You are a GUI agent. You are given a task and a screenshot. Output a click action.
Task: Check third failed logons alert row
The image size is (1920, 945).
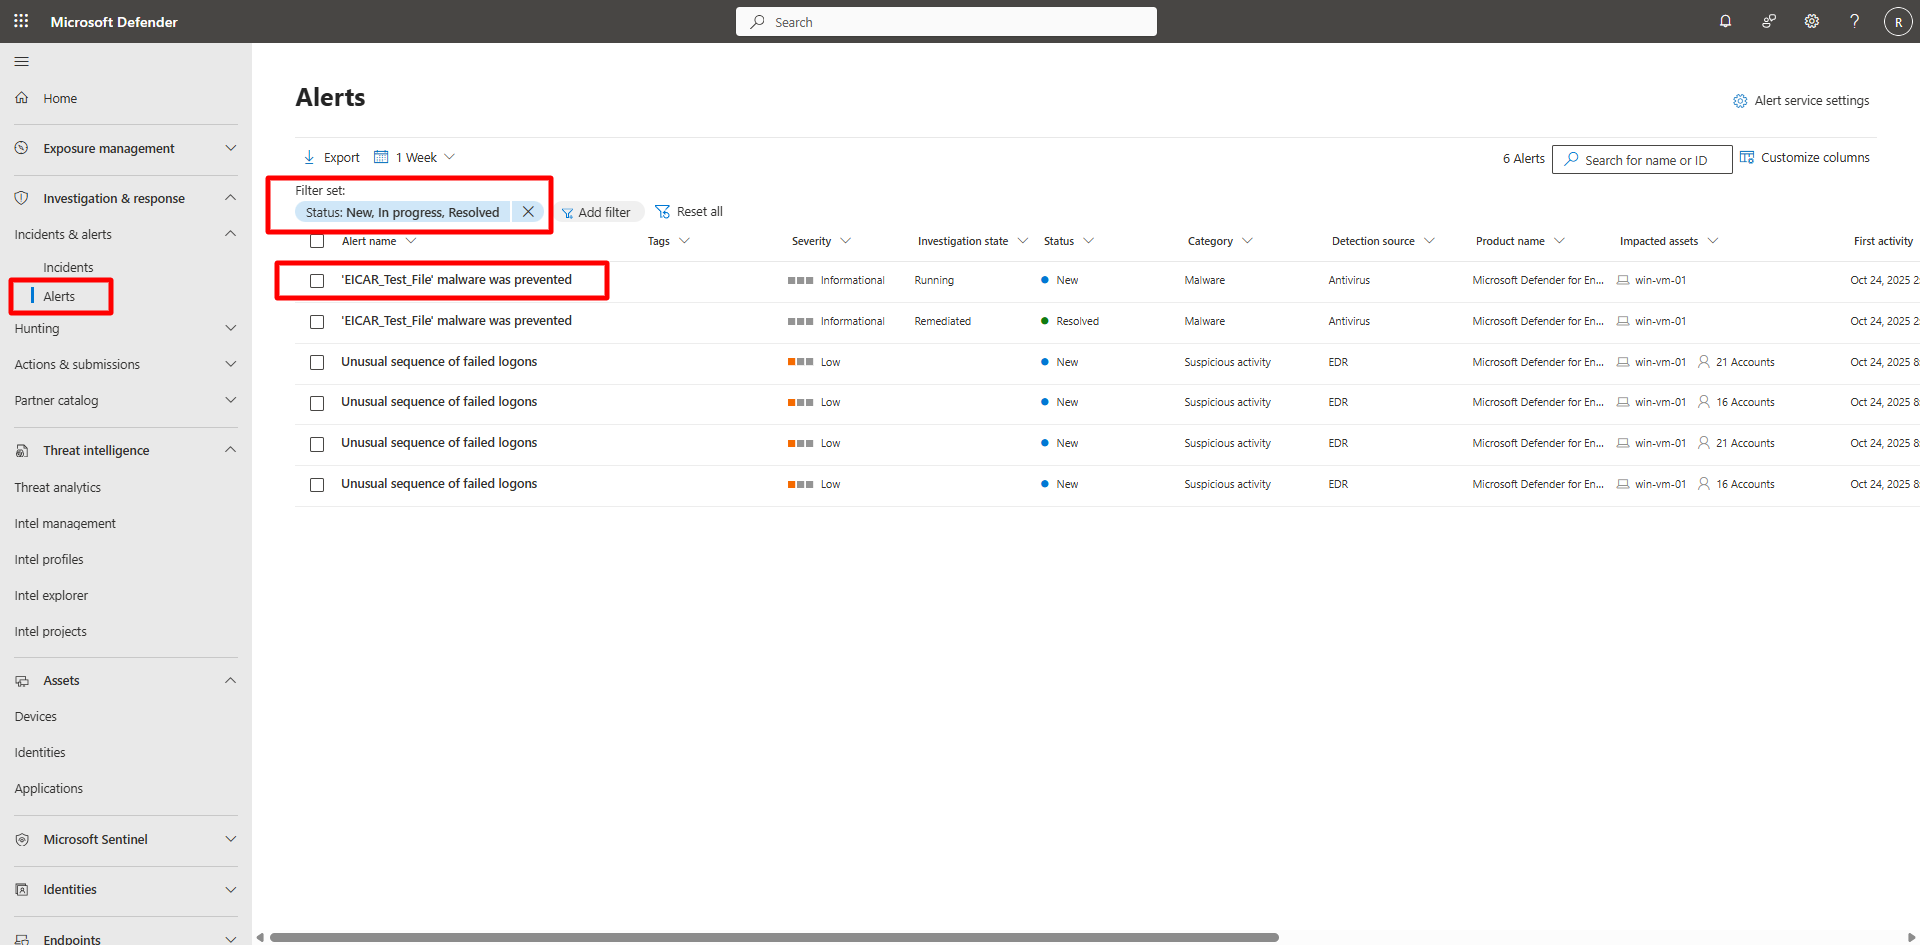coord(317,444)
